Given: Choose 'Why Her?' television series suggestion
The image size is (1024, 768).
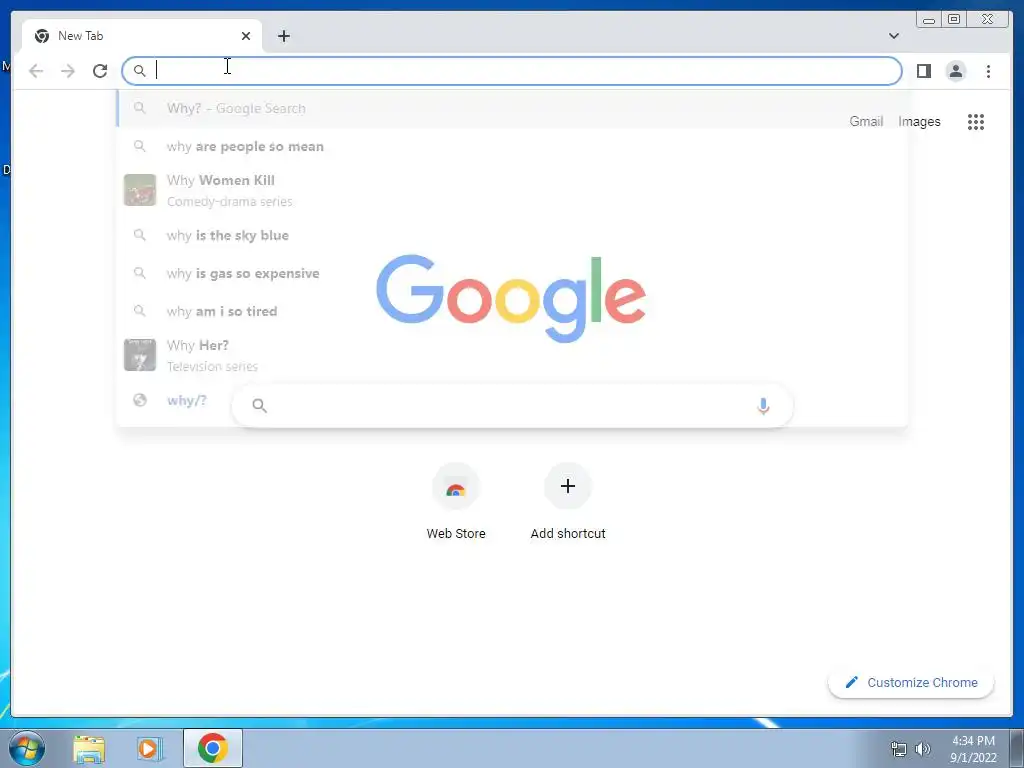Looking at the screenshot, I should coord(511,355).
